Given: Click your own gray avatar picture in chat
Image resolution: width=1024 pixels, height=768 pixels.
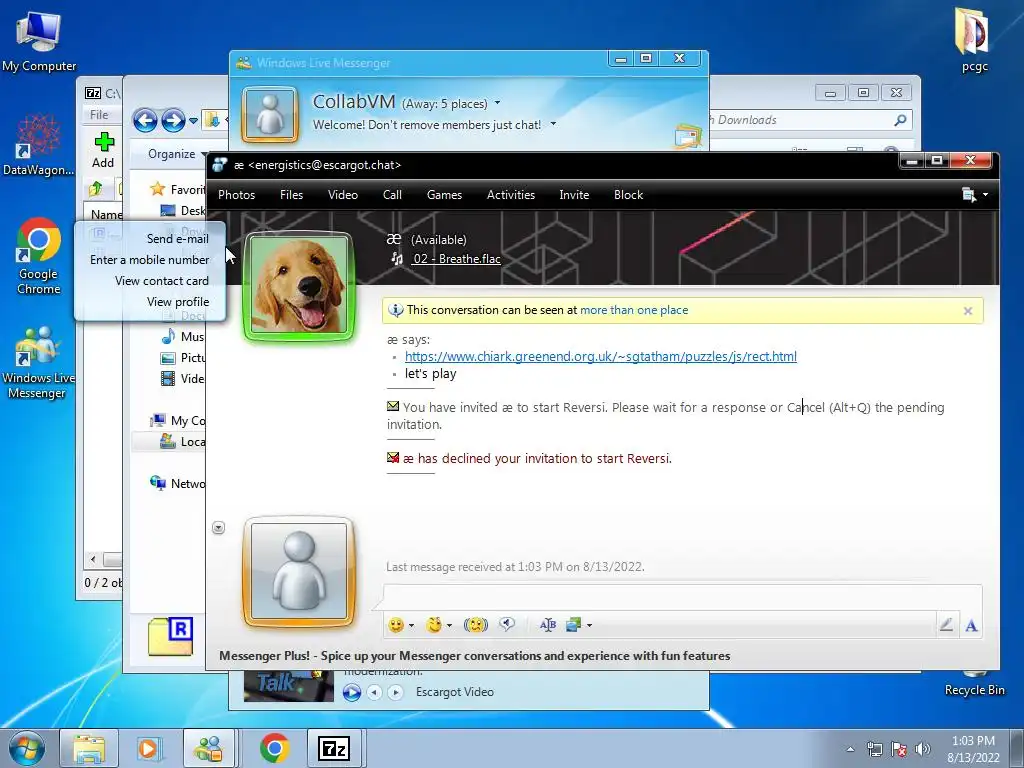Looking at the screenshot, I should click(x=299, y=572).
